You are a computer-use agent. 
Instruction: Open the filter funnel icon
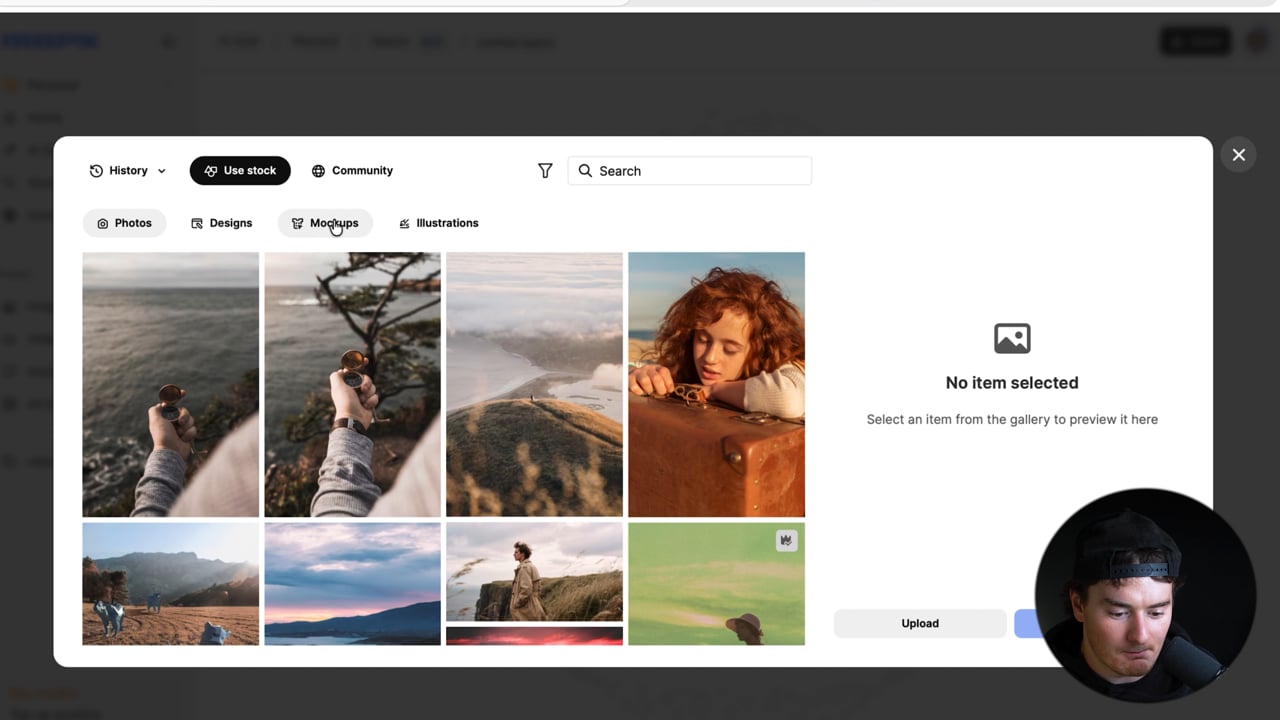point(545,171)
